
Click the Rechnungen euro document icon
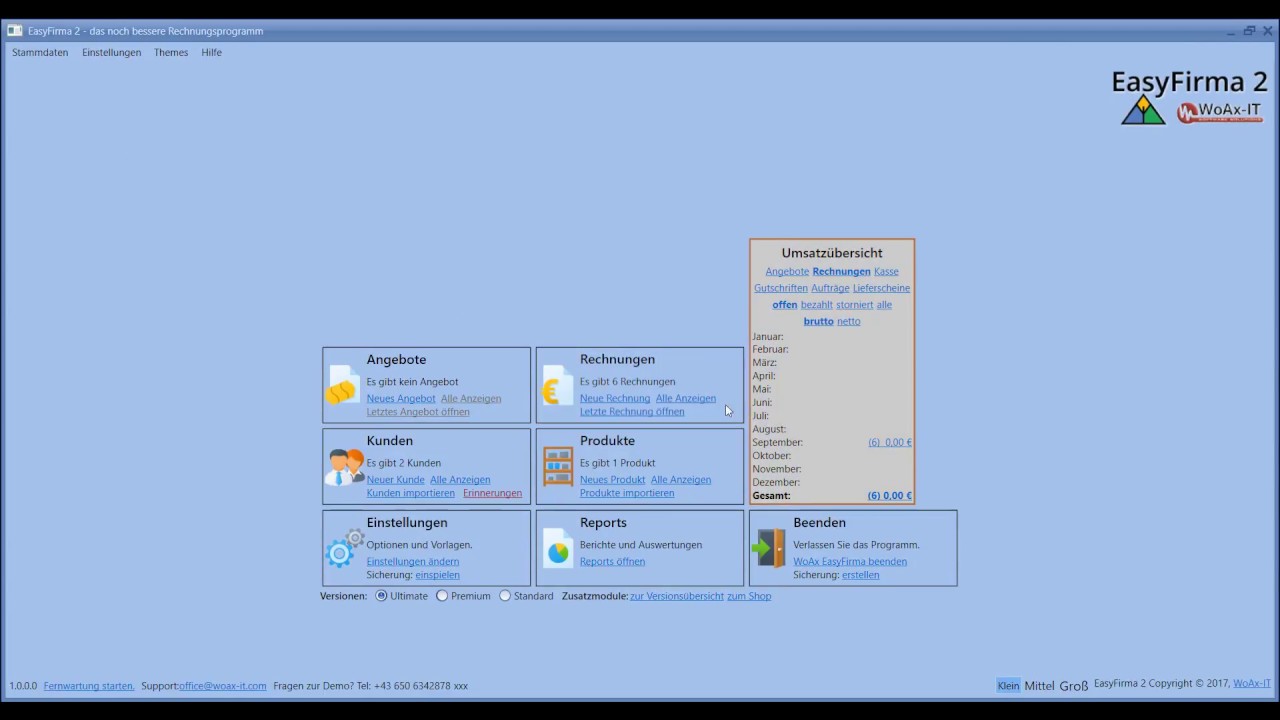557,385
